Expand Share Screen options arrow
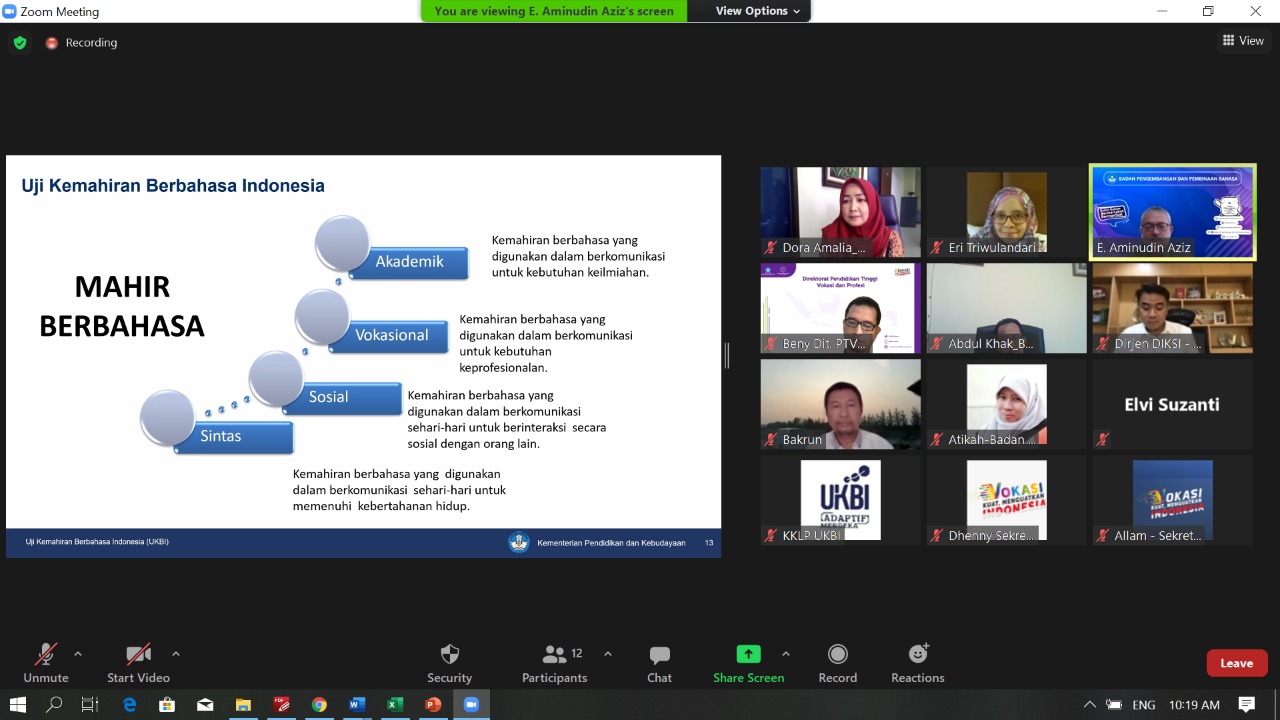Image resolution: width=1280 pixels, height=720 pixels. (785, 654)
